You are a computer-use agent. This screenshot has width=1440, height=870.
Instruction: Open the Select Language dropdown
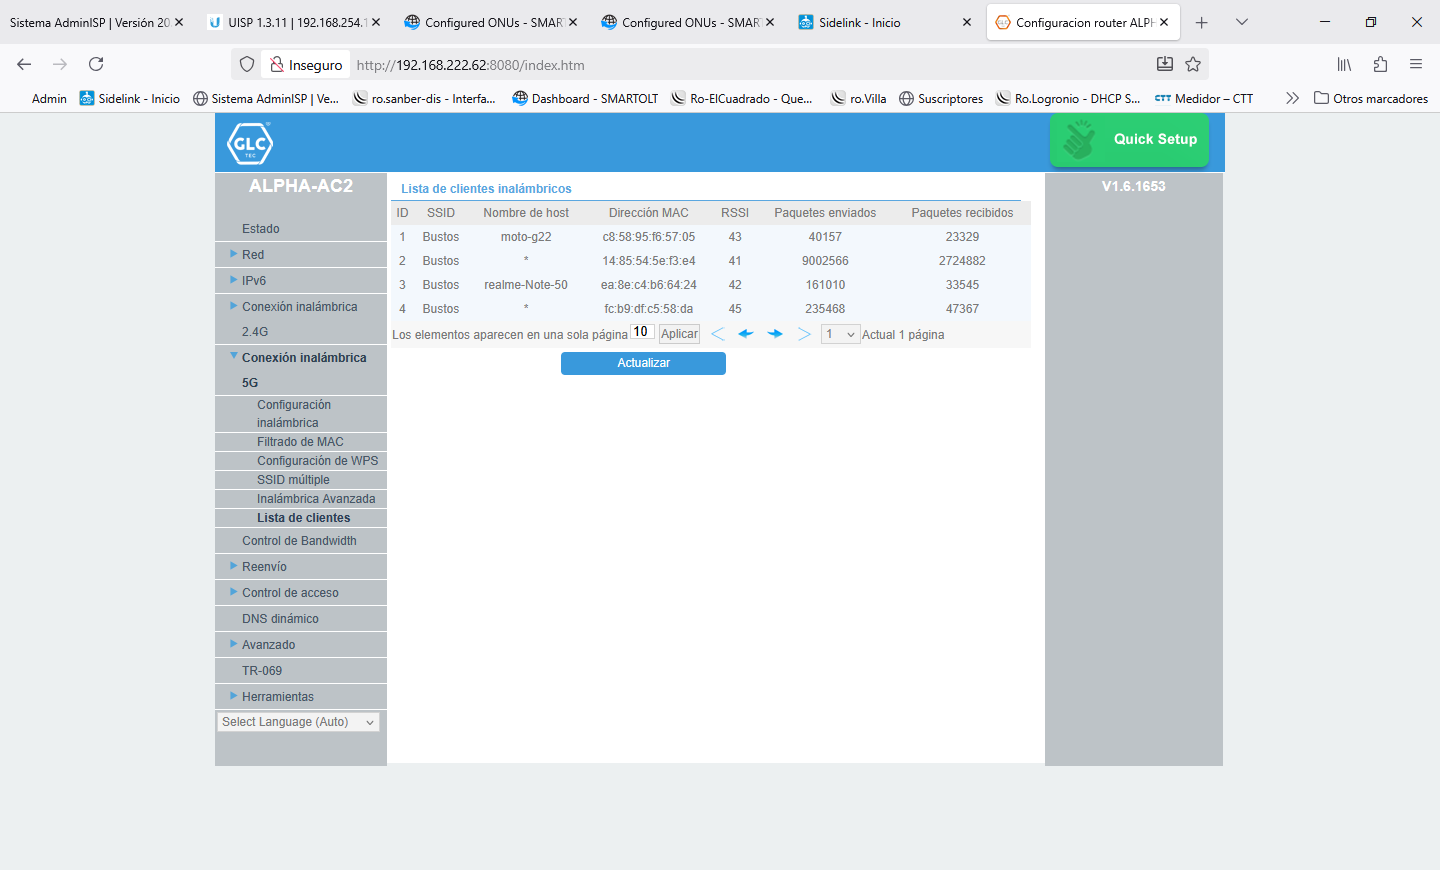pyautogui.click(x=298, y=722)
